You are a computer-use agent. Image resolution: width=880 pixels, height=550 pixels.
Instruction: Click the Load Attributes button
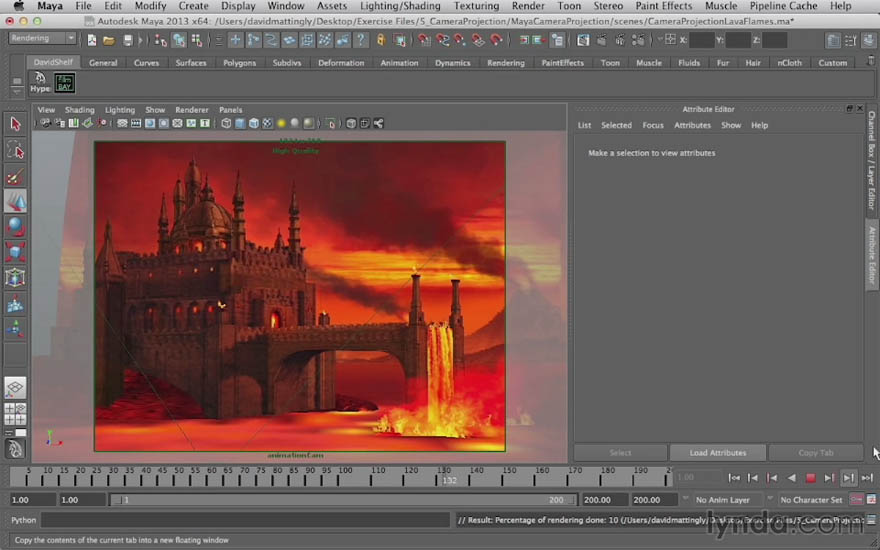click(x=718, y=453)
